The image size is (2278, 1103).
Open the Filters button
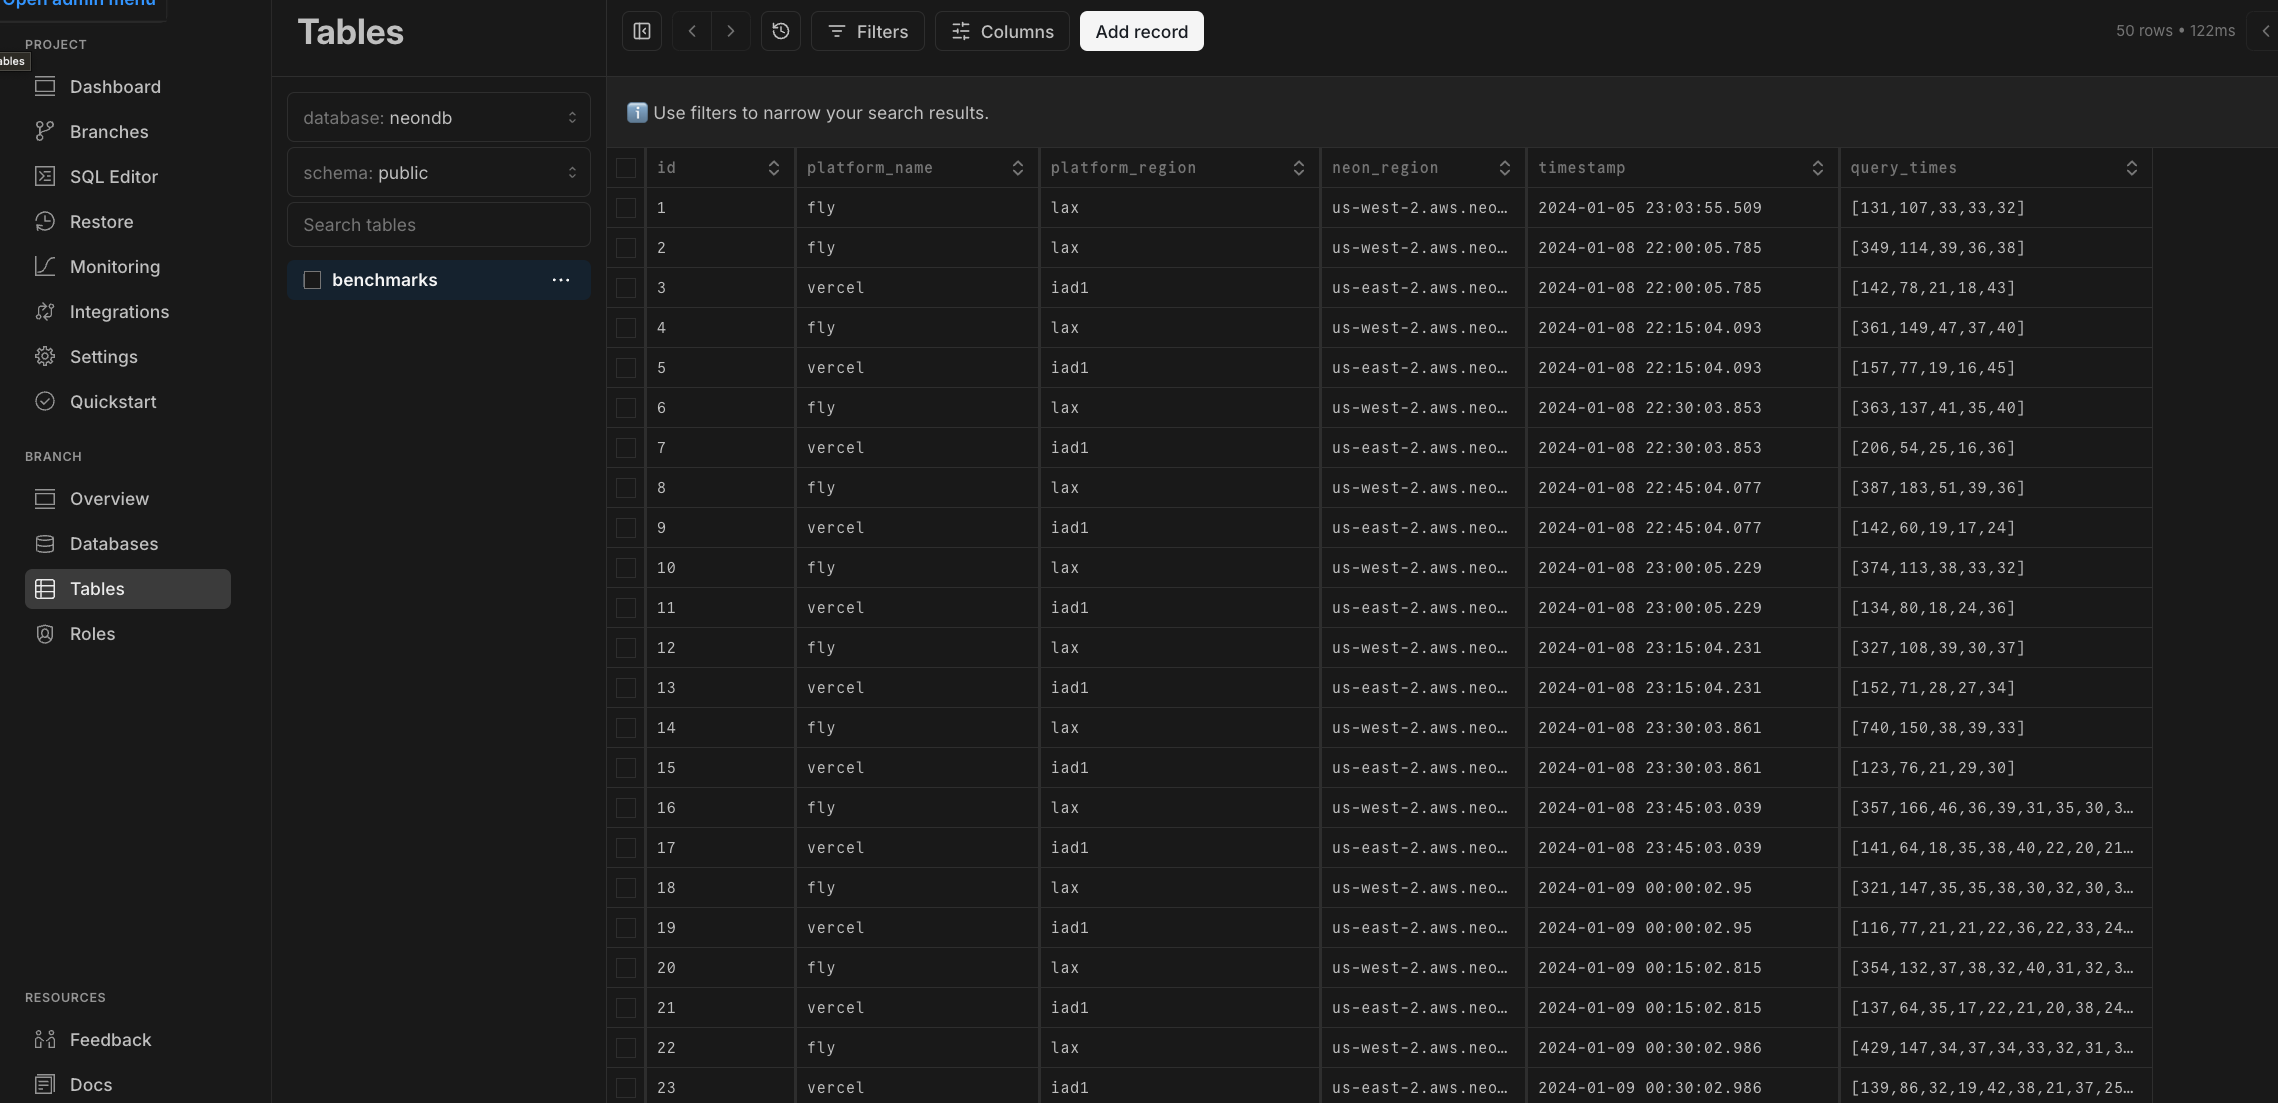click(867, 31)
